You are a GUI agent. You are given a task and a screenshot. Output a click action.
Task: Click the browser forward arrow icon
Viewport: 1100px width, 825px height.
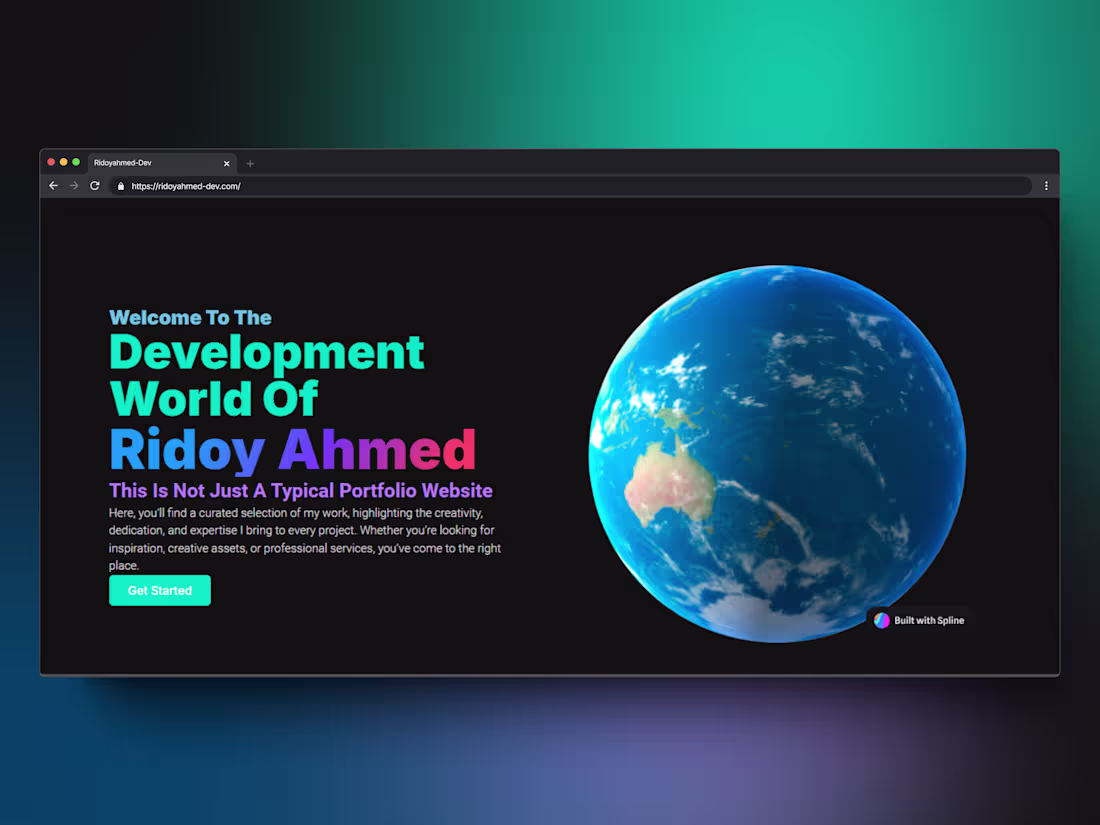coord(73,185)
